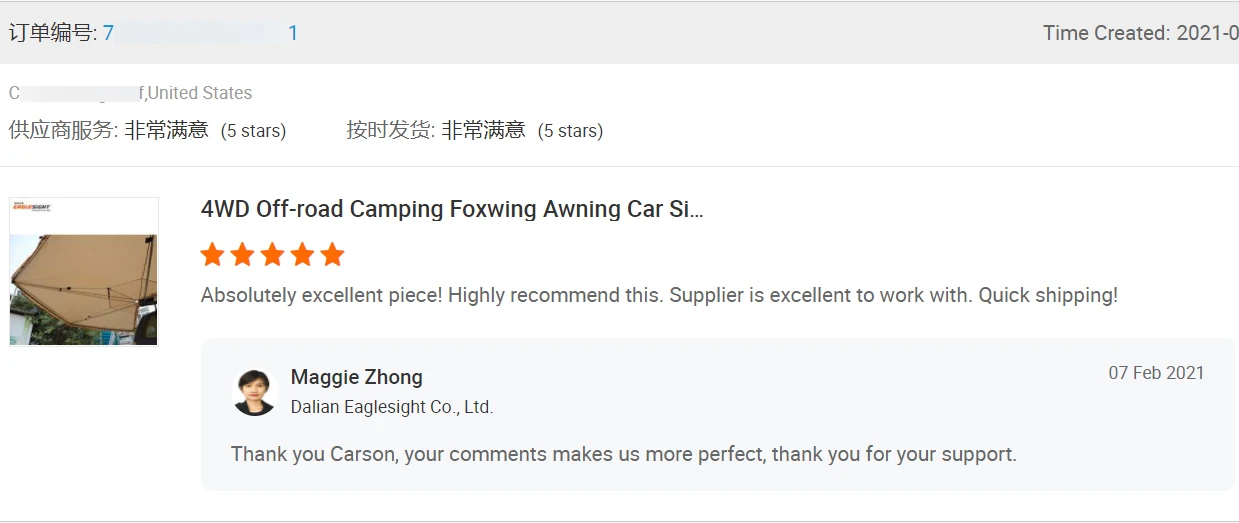Screen dimensions: 1239x523
Task: Click the Time Created timestamp
Action: pos(1140,33)
